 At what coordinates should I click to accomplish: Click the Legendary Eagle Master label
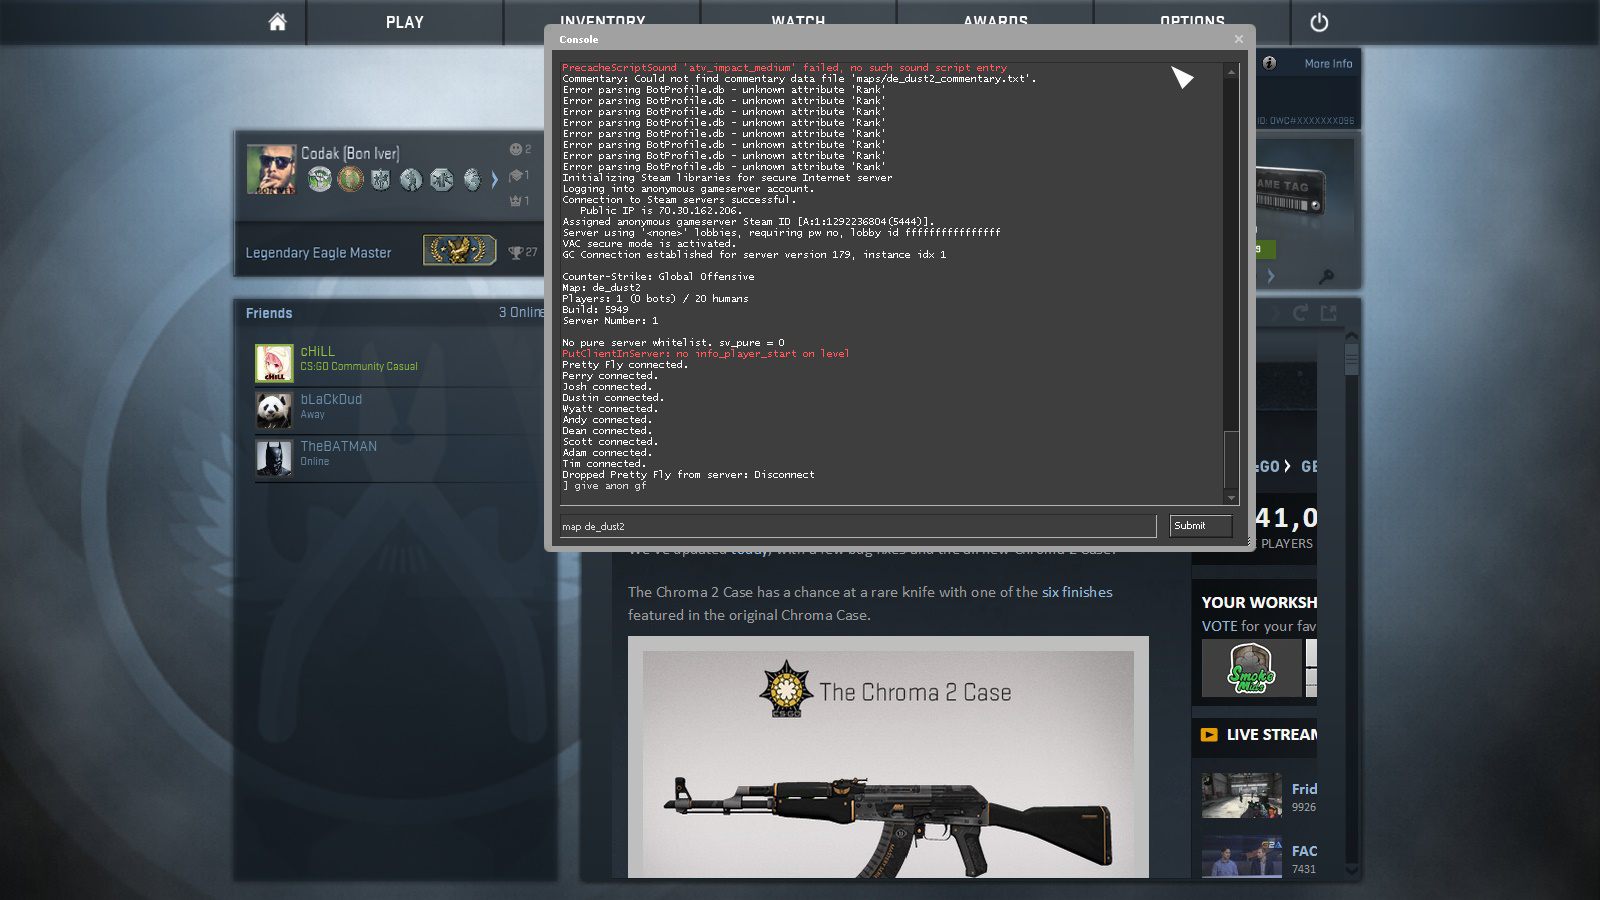[318, 253]
